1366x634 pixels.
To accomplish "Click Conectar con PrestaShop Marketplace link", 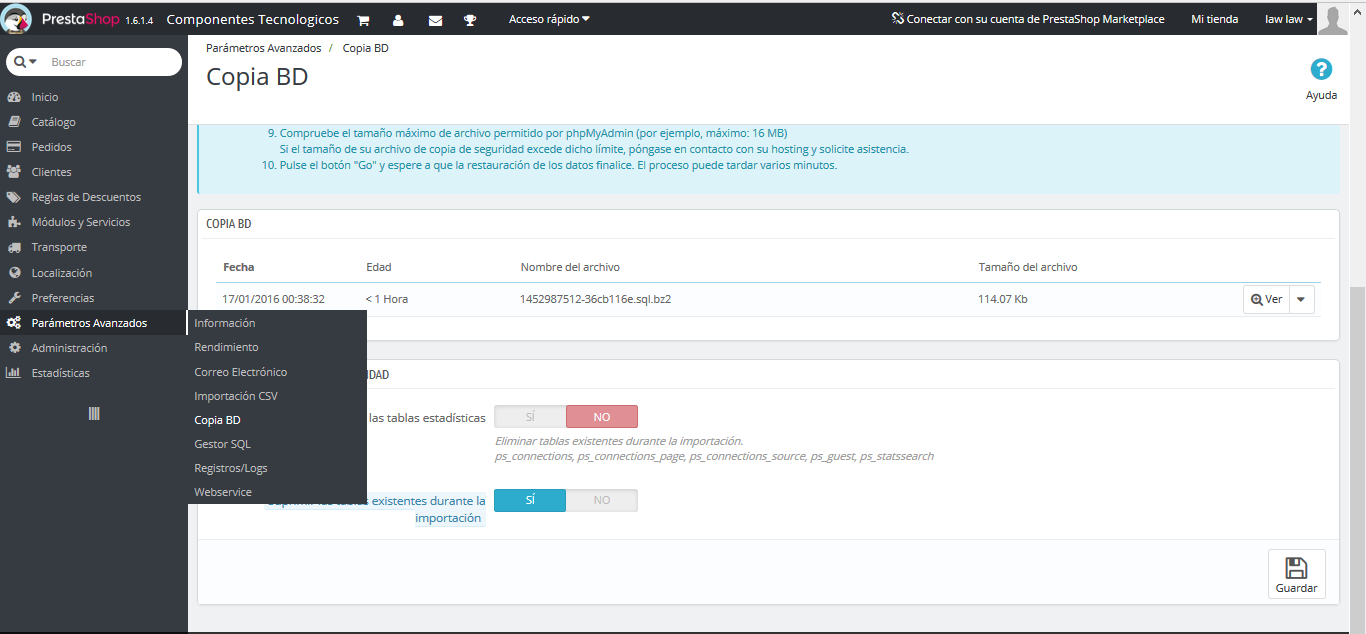I will (x=1028, y=19).
